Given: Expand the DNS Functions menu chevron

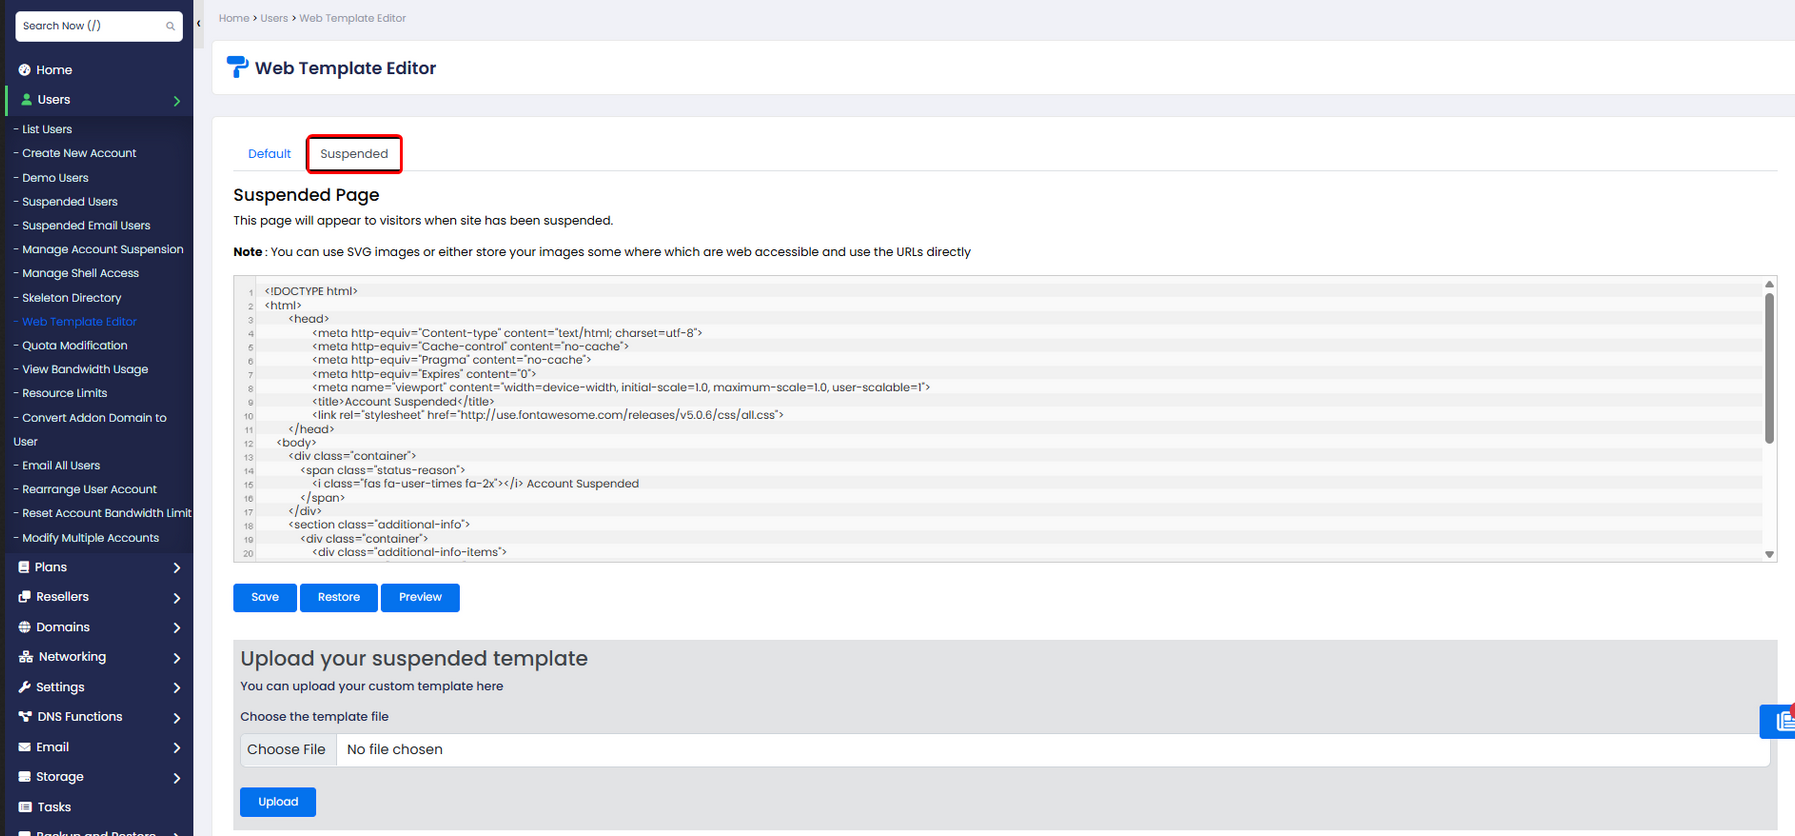Looking at the screenshot, I should coord(177,718).
